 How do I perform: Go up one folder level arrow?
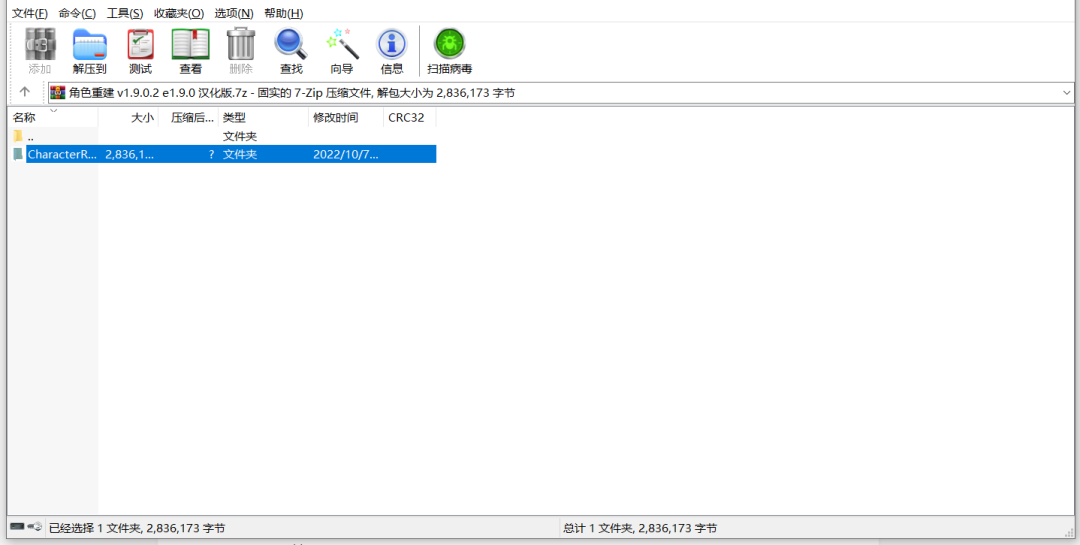click(x=25, y=92)
